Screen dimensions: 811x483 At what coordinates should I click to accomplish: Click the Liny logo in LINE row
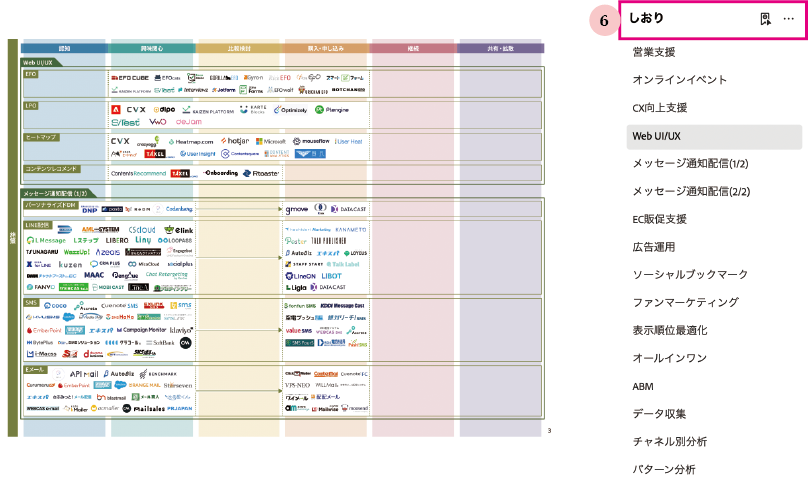143,240
